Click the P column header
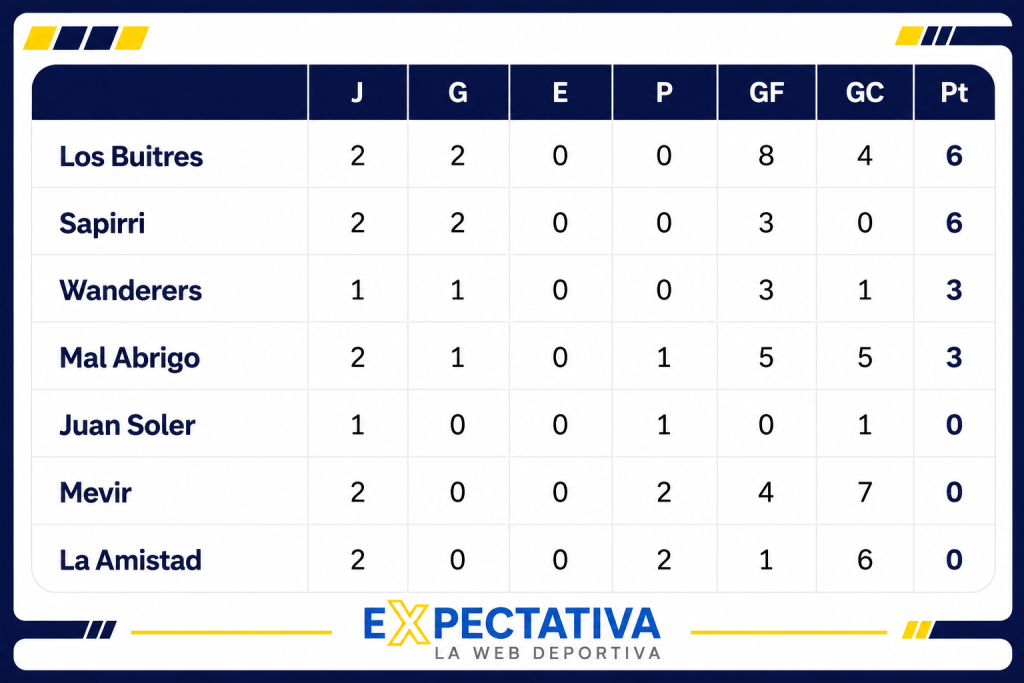 (664, 92)
